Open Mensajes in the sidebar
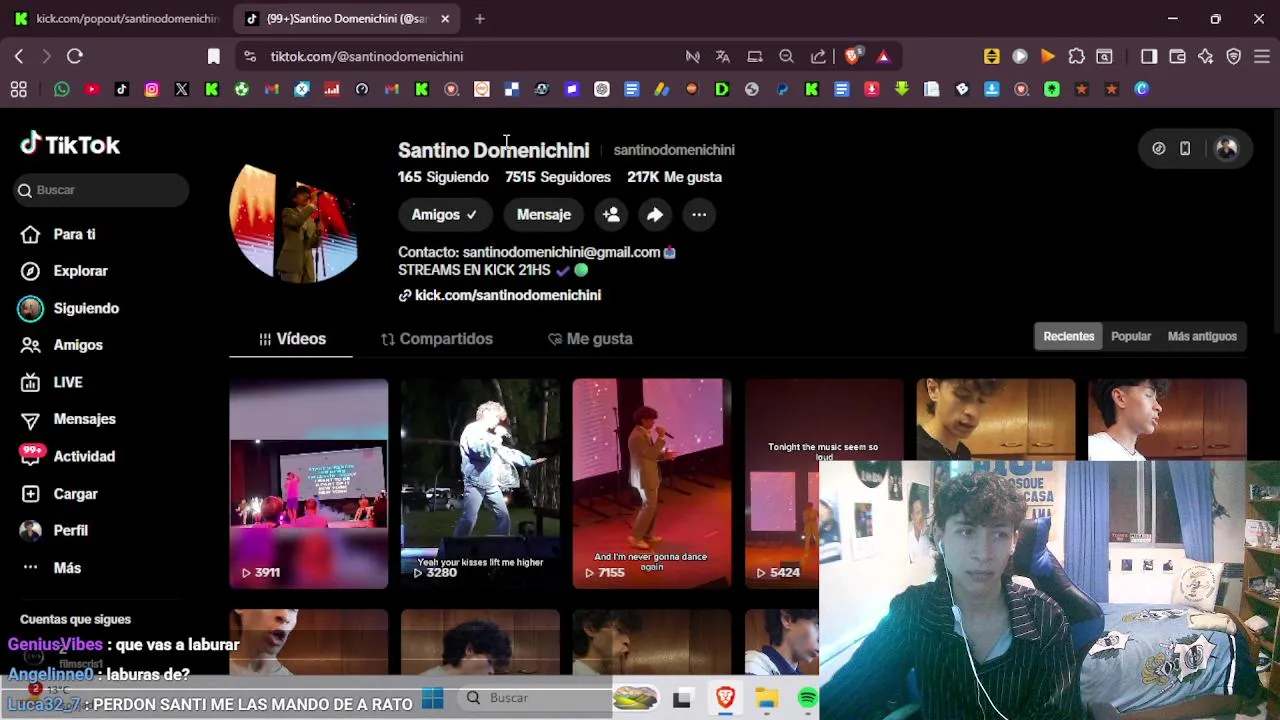The width and height of the screenshot is (1280, 720). pyautogui.click(x=68, y=419)
